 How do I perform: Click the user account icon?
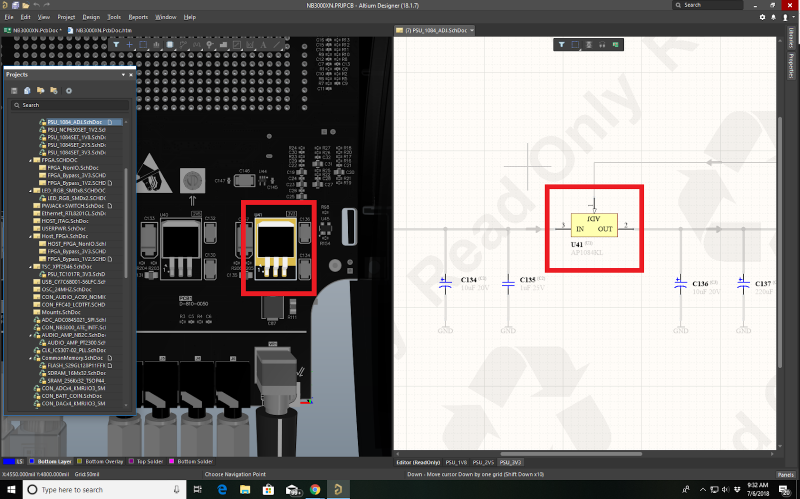click(x=787, y=17)
